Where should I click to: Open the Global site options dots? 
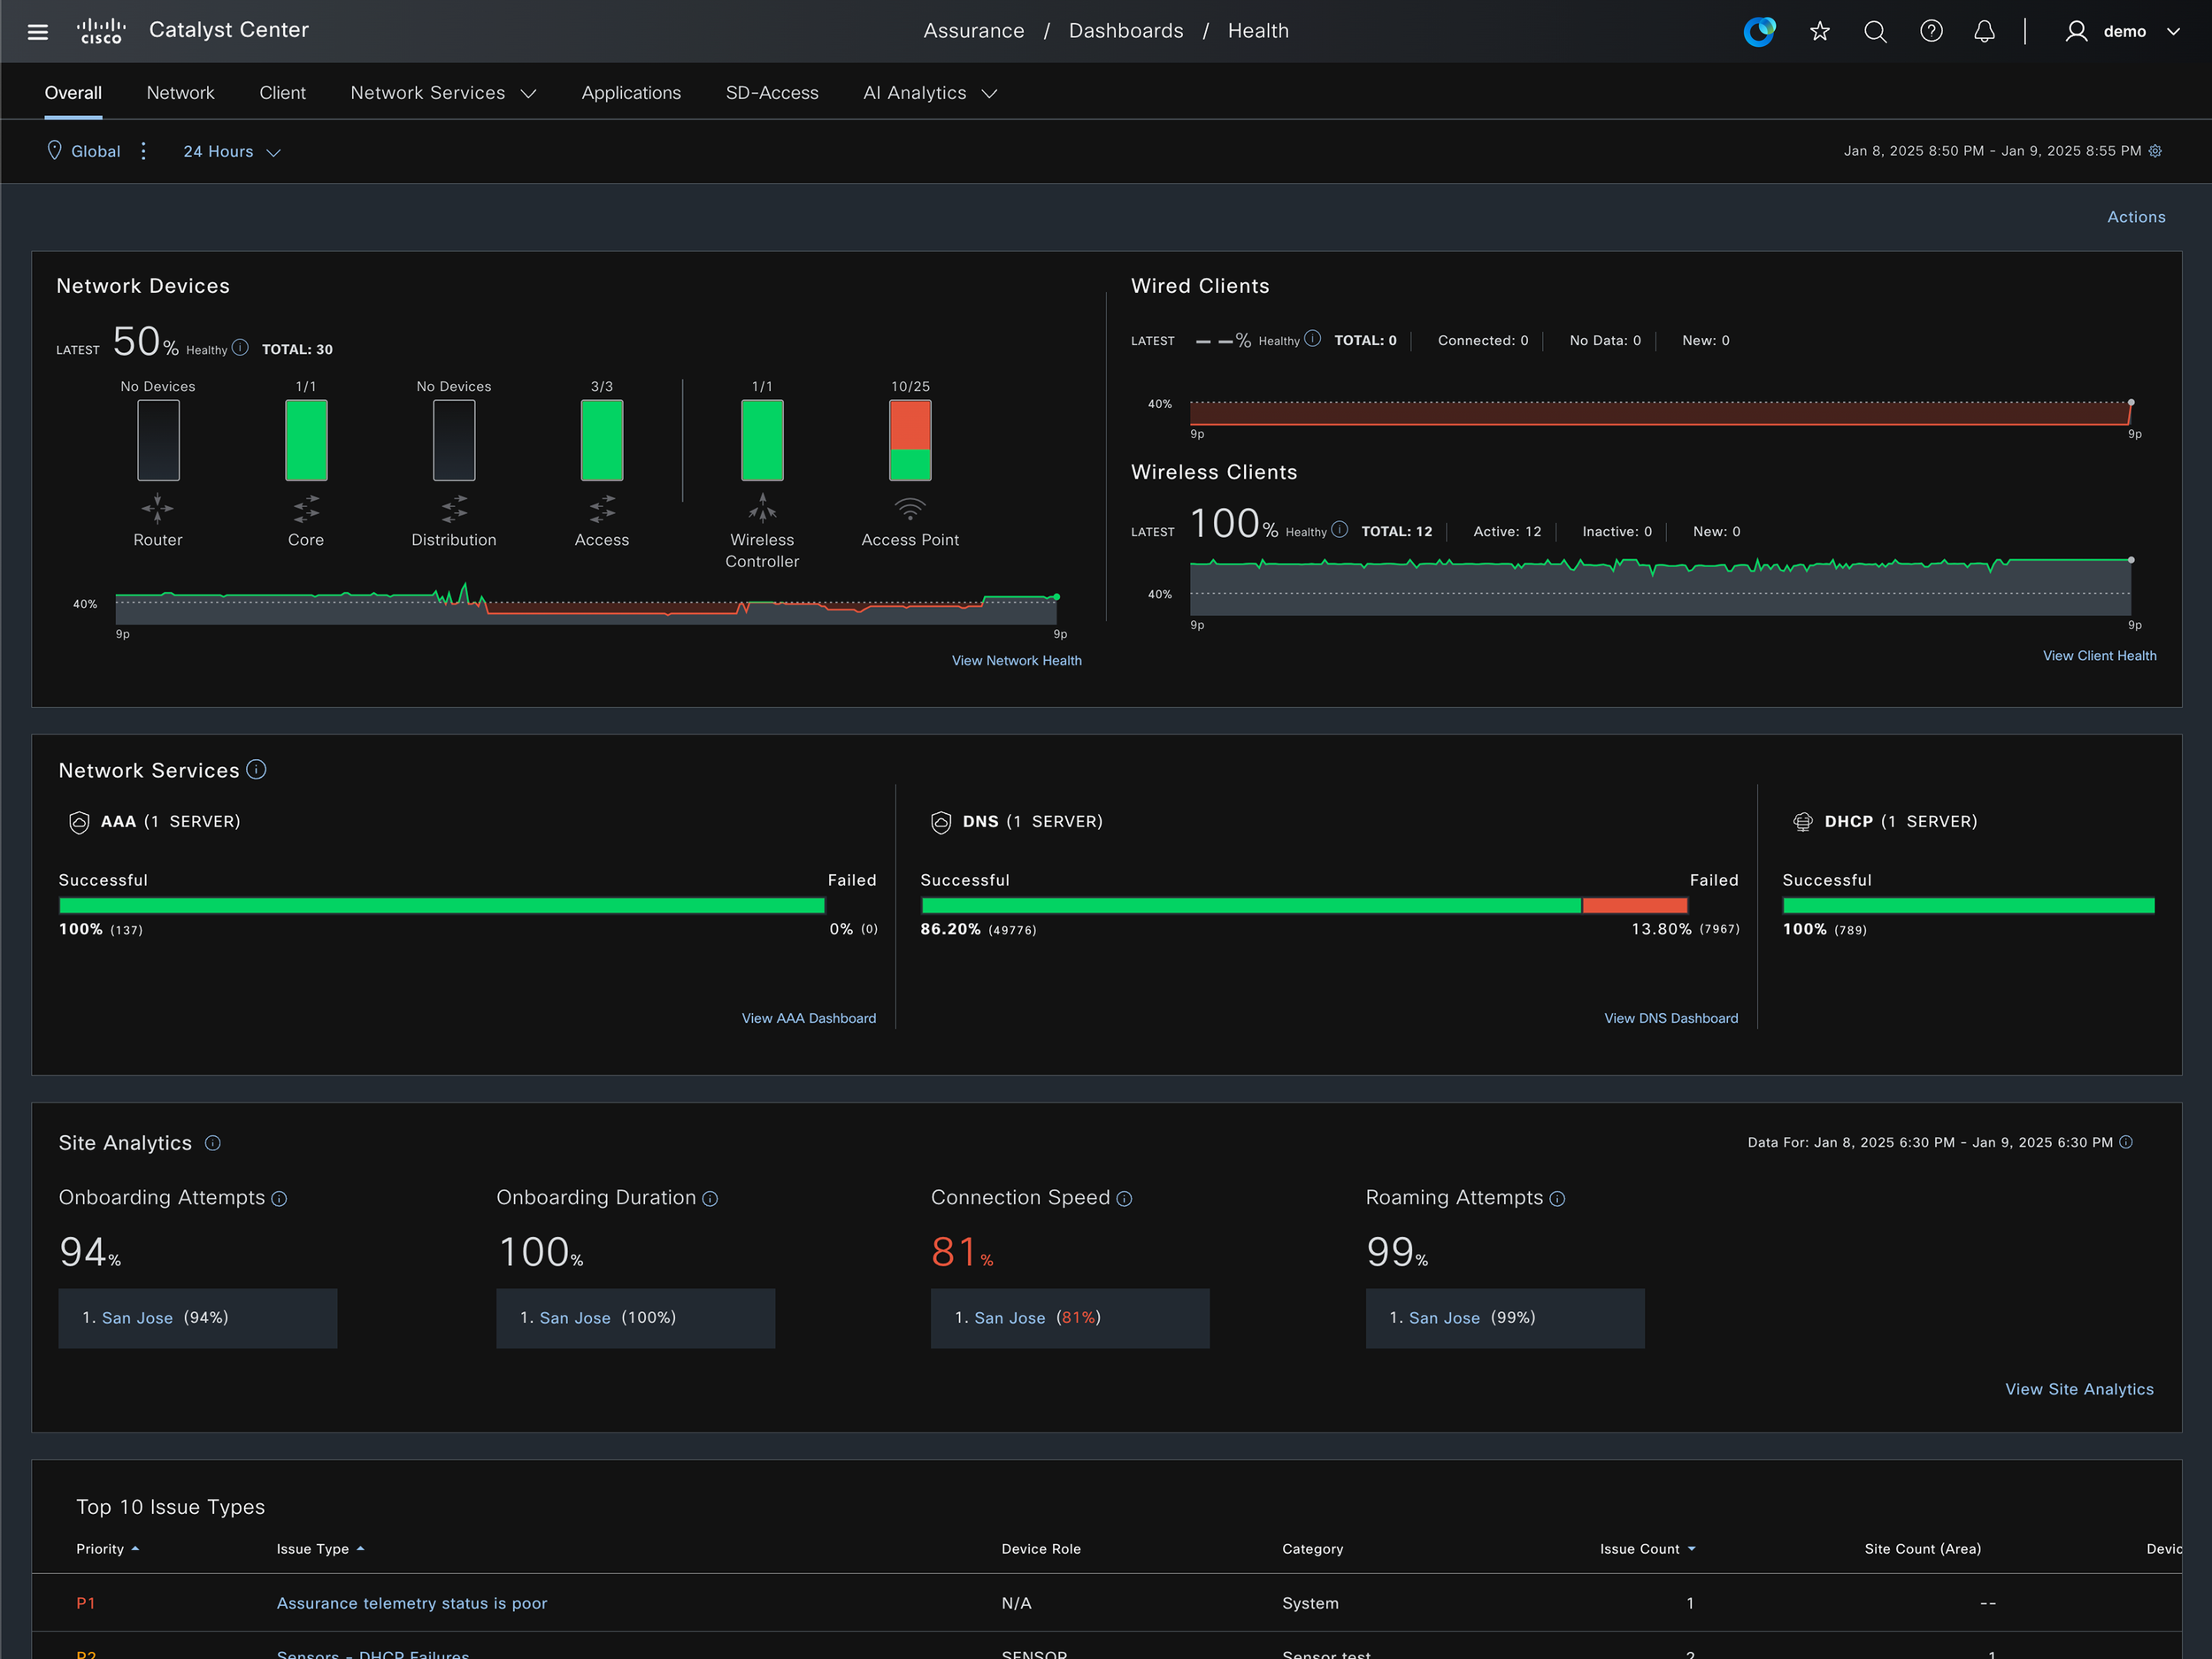pyautogui.click(x=144, y=151)
